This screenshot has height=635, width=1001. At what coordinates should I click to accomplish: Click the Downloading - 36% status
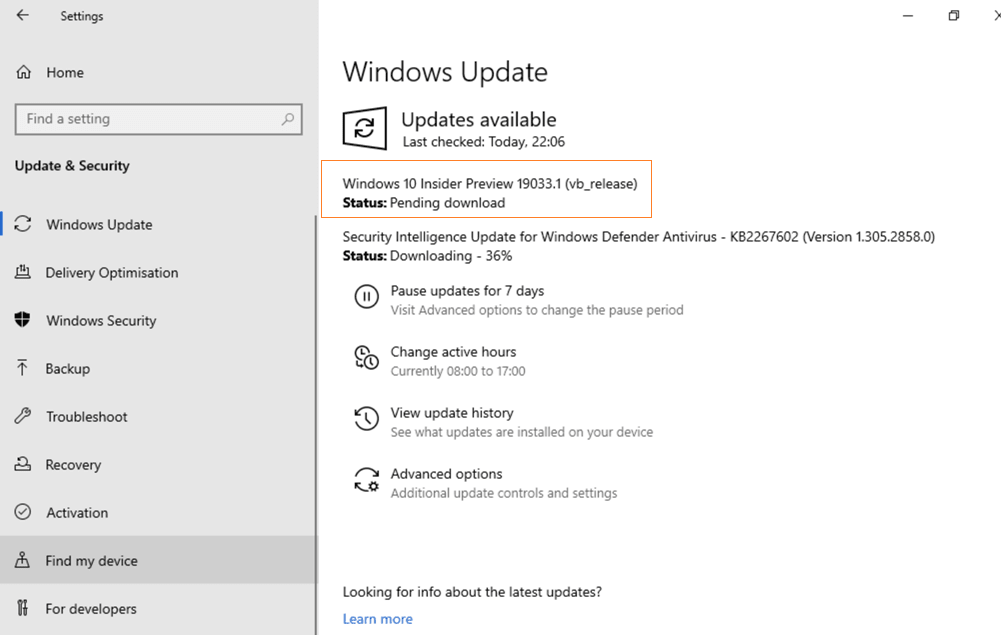451,256
